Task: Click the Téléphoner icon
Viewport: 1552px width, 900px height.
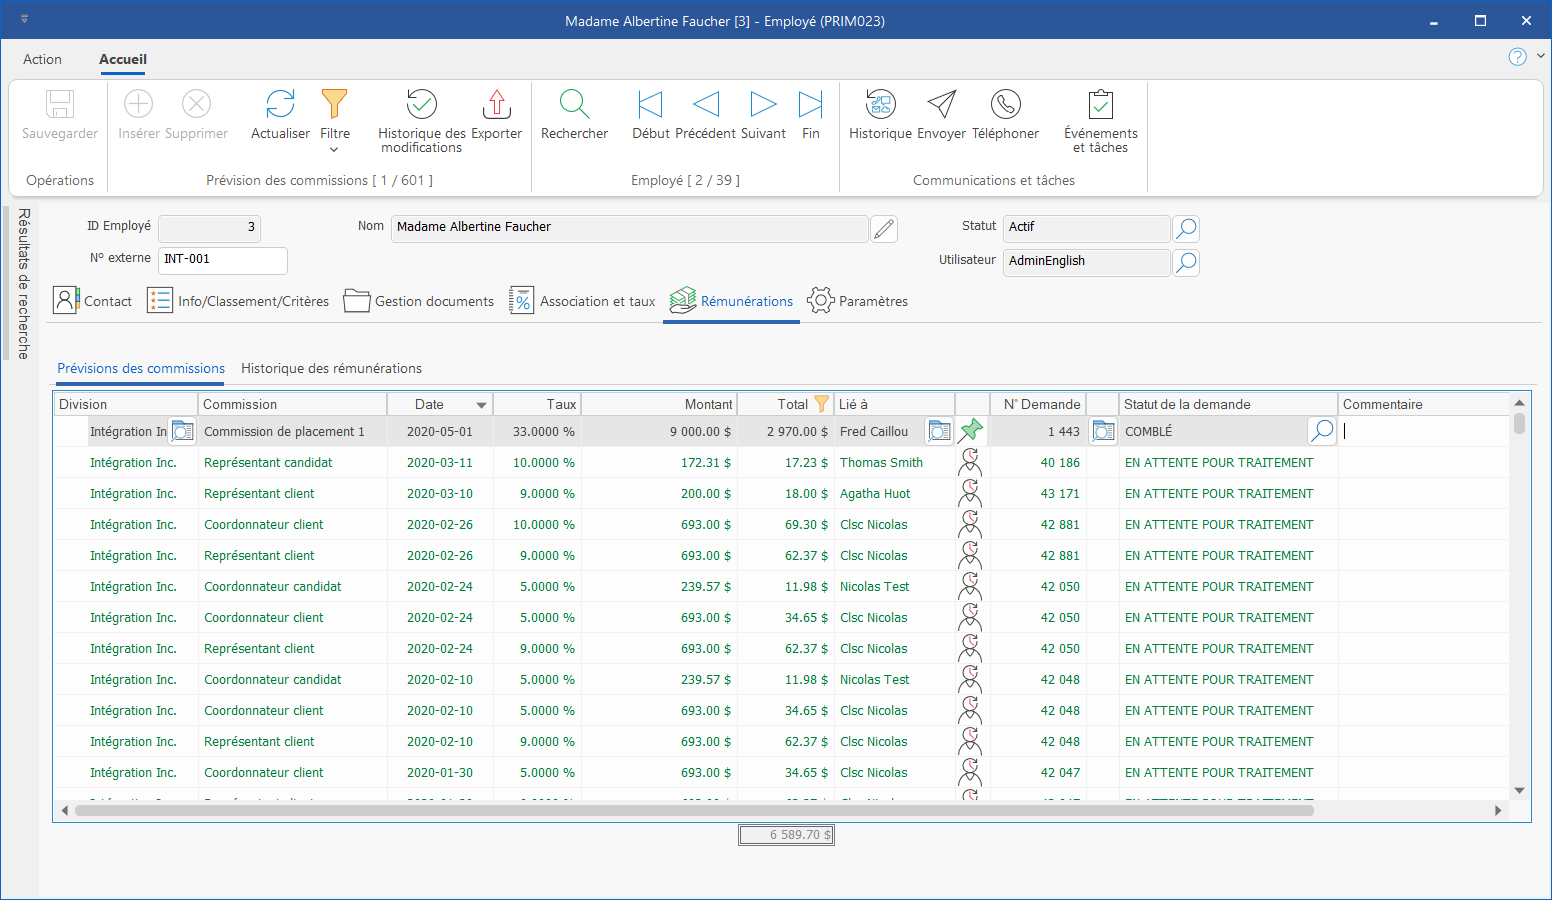Action: pos(1005,105)
